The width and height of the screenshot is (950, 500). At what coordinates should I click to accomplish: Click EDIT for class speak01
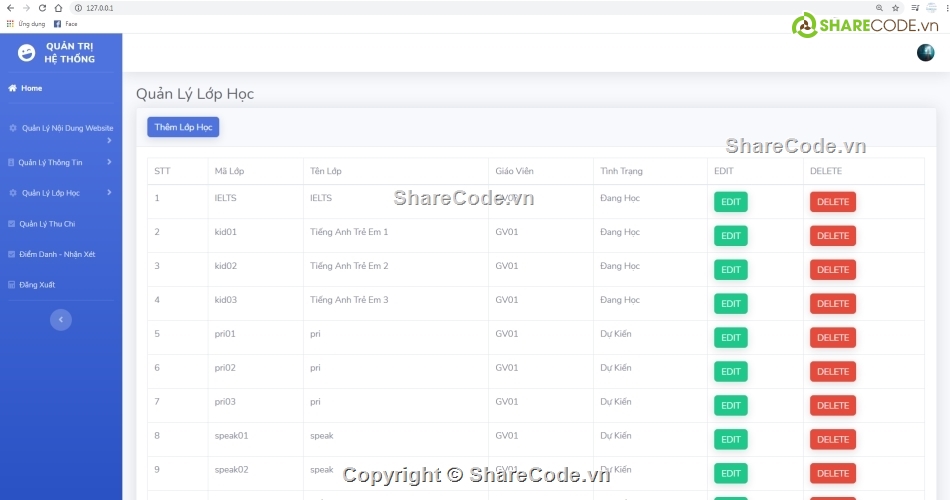pos(731,439)
